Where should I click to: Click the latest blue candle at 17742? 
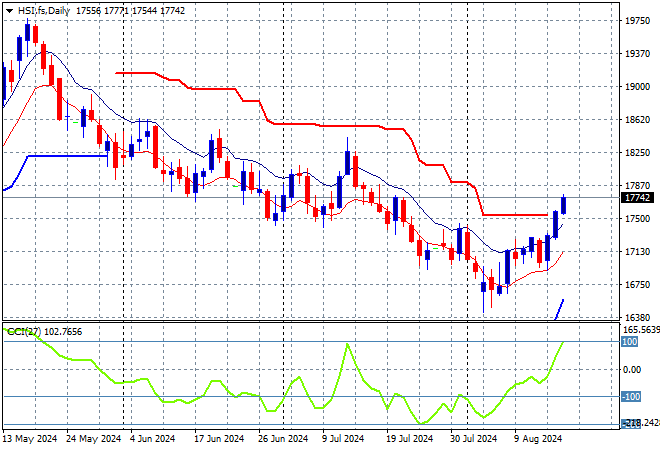564,205
